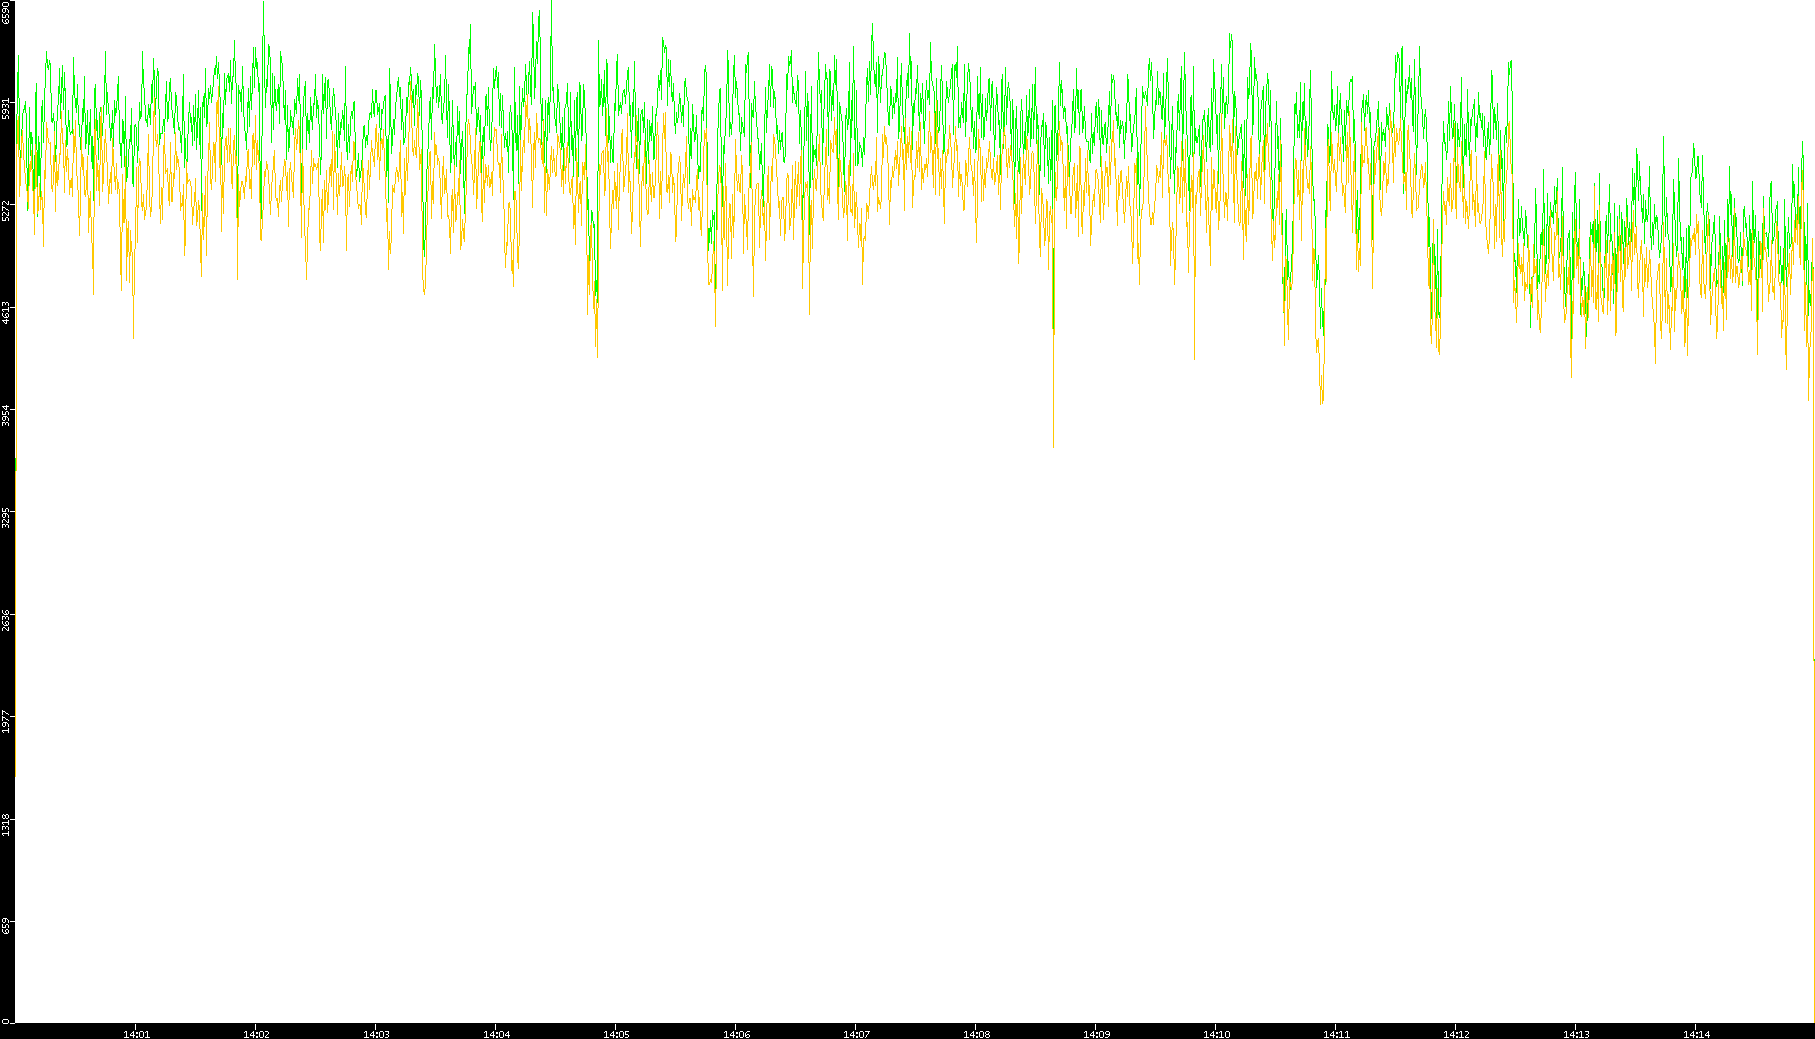The image size is (1815, 1039).
Task: Click the 6590 maximum y-axis label
Action: tap(7, 12)
